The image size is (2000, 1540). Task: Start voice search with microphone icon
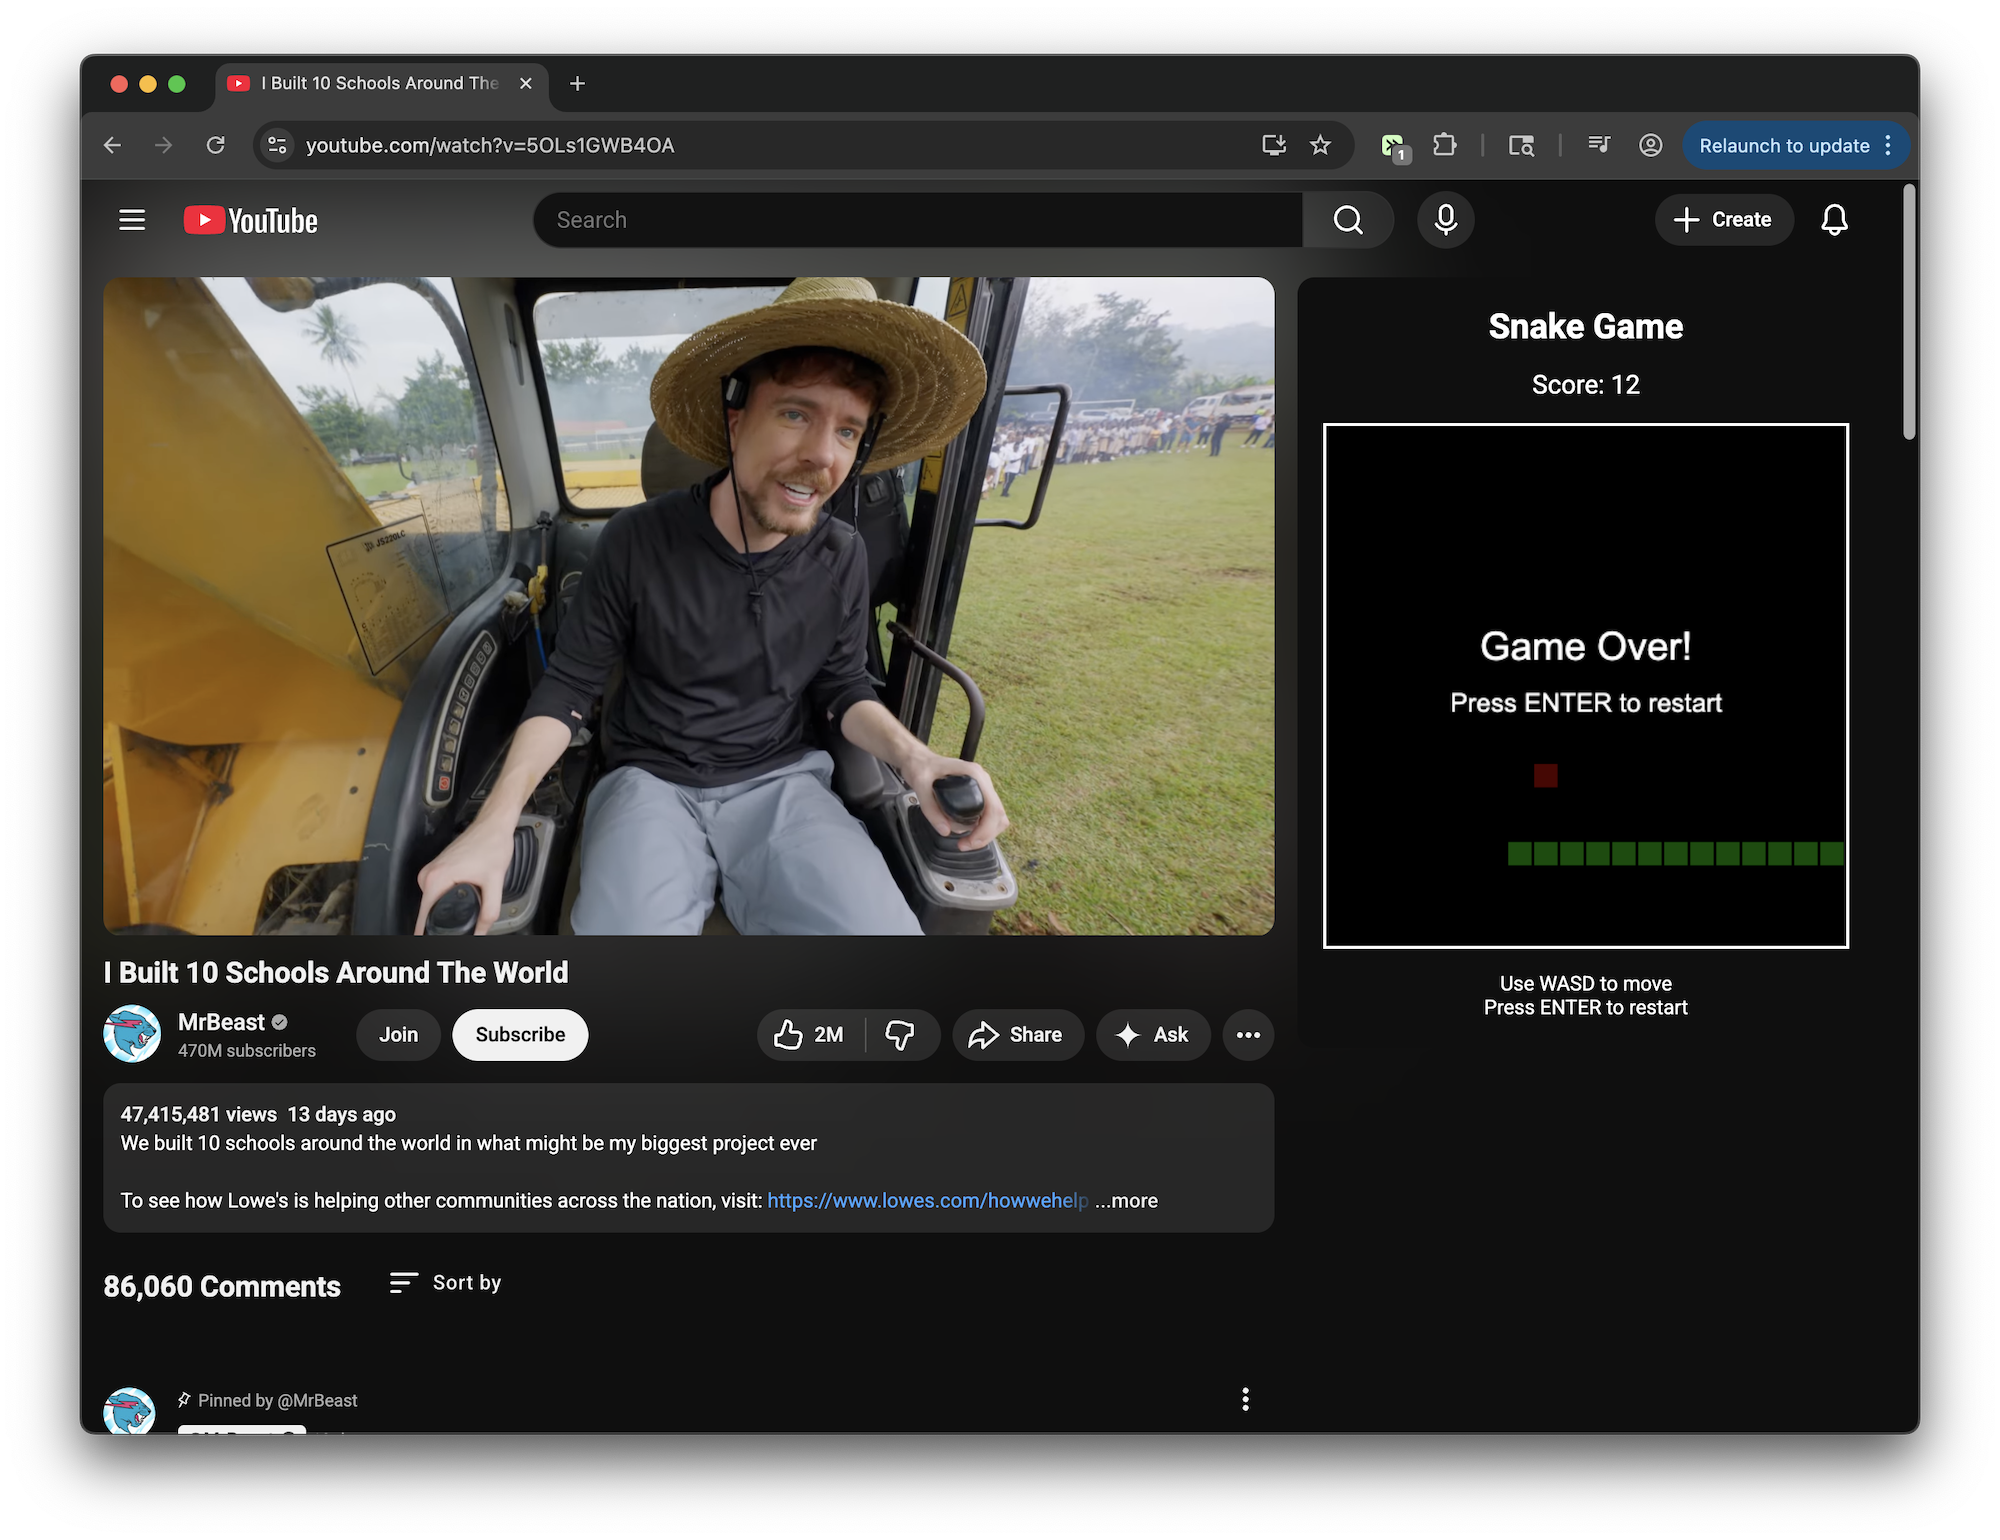[1445, 220]
